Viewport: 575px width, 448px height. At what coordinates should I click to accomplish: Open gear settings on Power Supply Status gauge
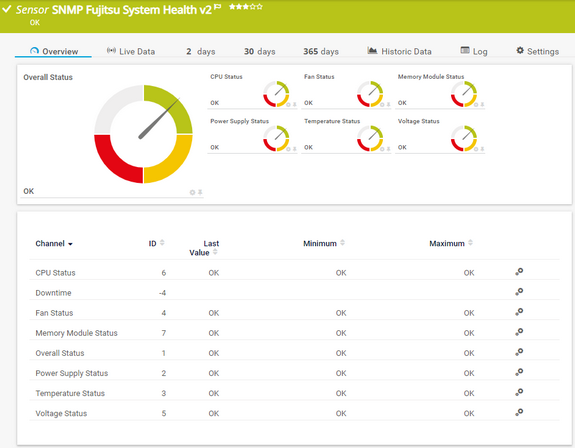(x=288, y=149)
